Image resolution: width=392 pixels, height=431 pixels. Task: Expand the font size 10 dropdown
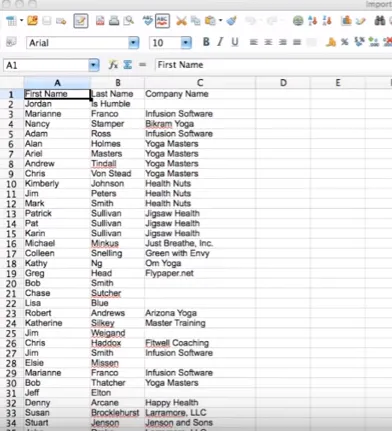186,42
